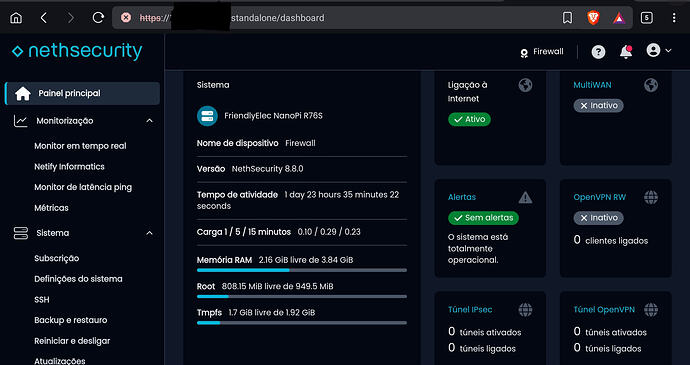
Task: Click the home icon beside Painel principal
Action: coord(22,93)
